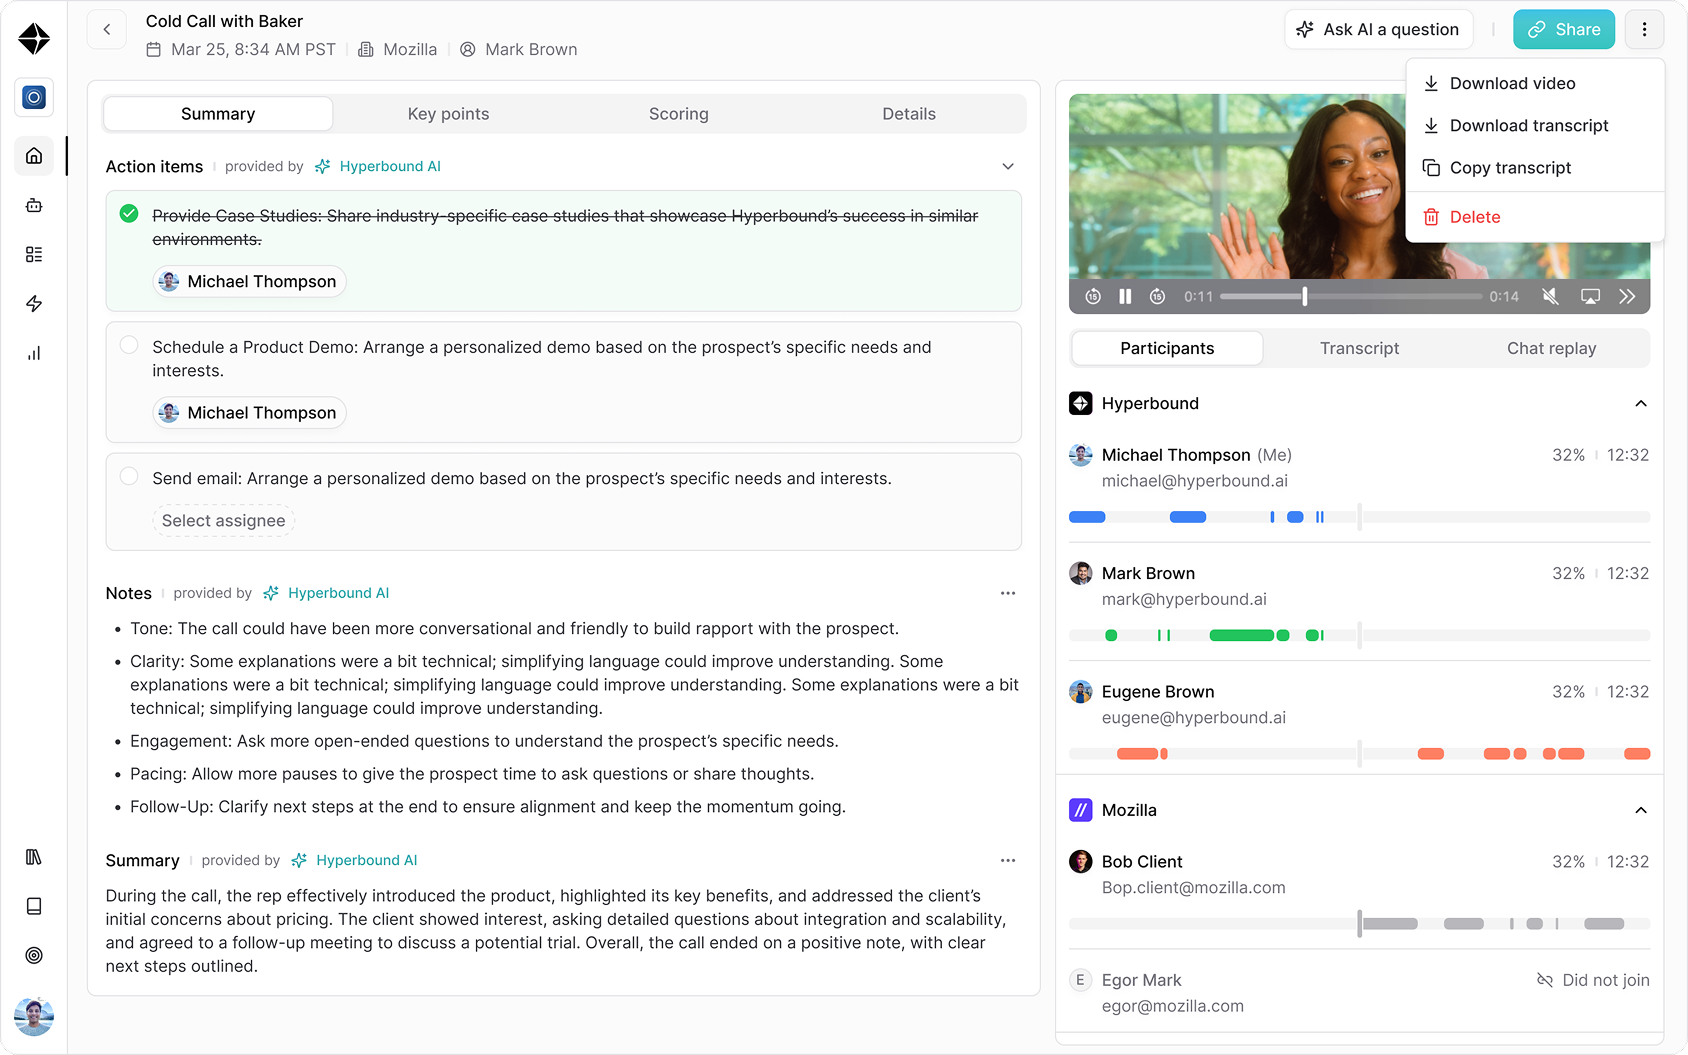
Task: Change assignee on Provide Case Studies item
Action: (250, 282)
